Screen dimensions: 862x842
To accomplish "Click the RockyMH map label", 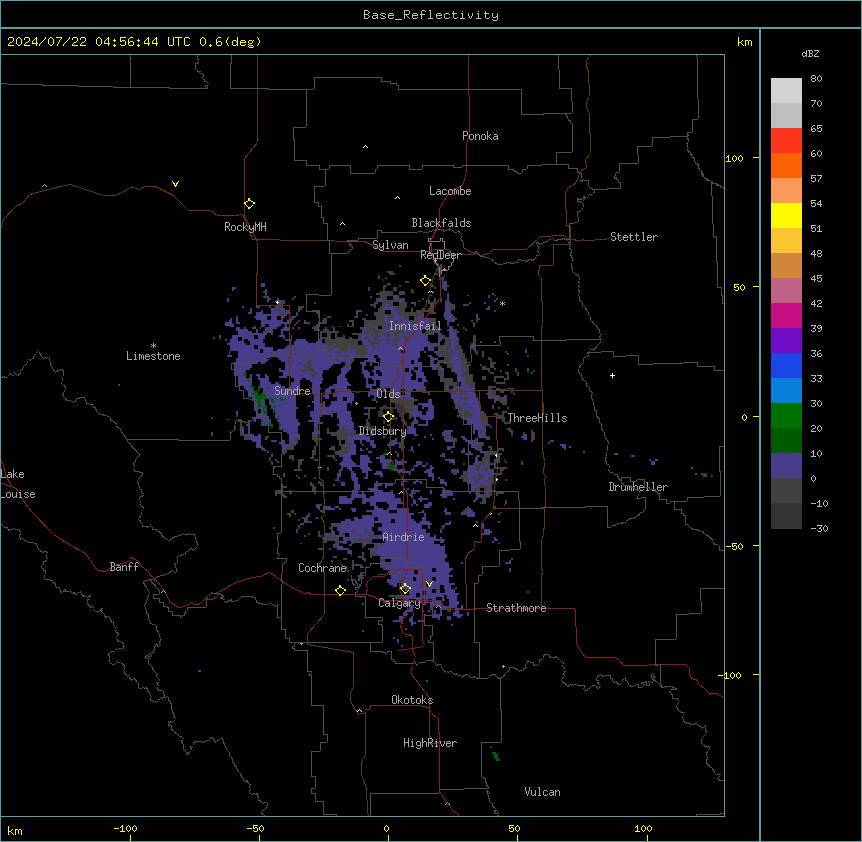I will tap(245, 227).
